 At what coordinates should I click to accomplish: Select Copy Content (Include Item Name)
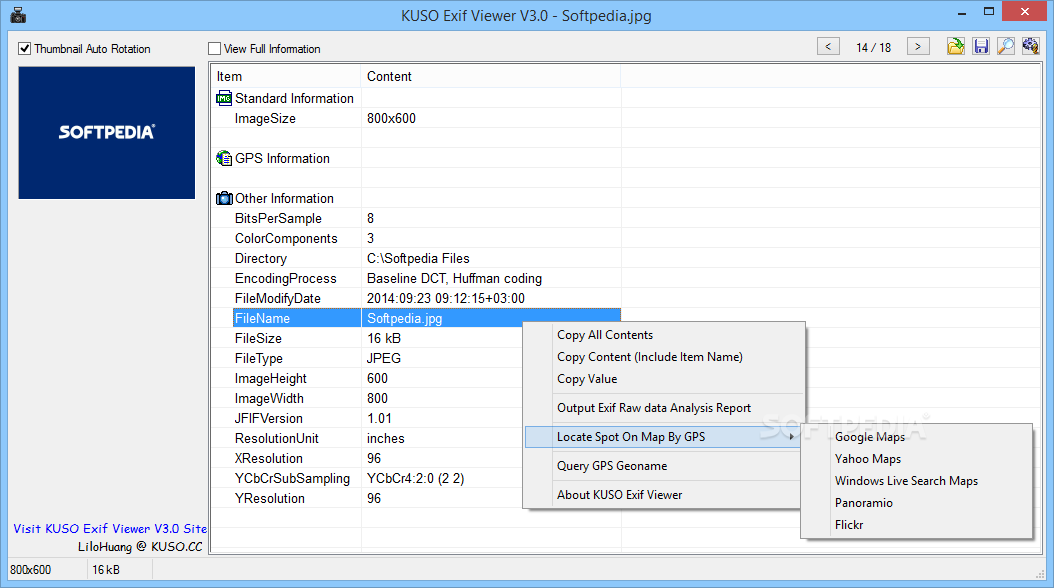(649, 357)
